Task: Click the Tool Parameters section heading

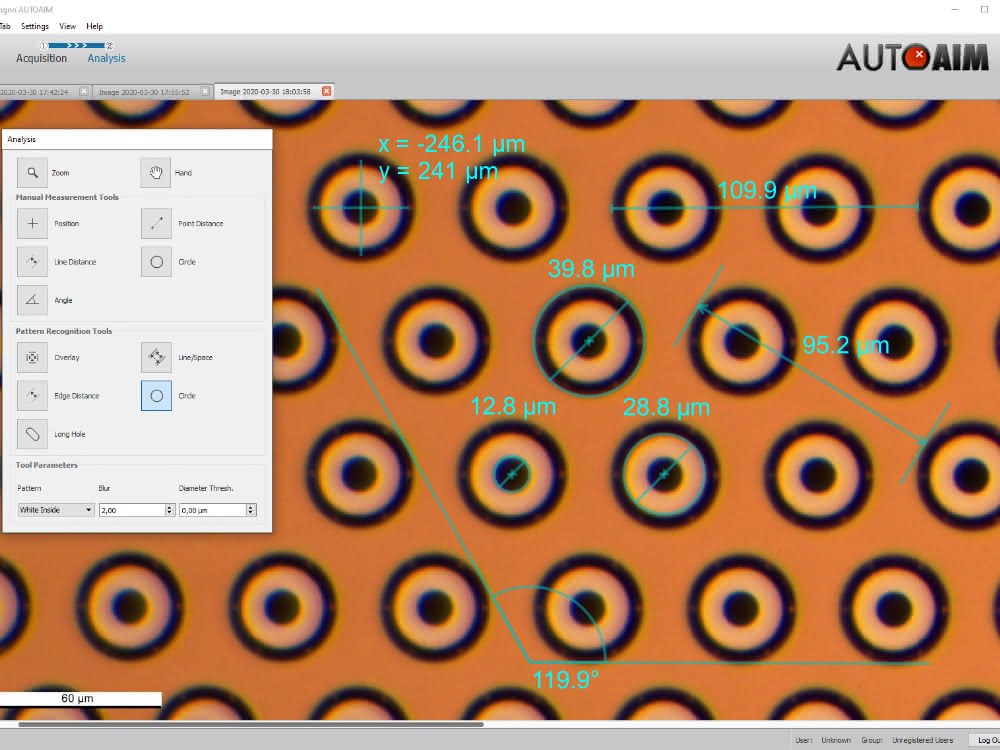Action: [47, 465]
